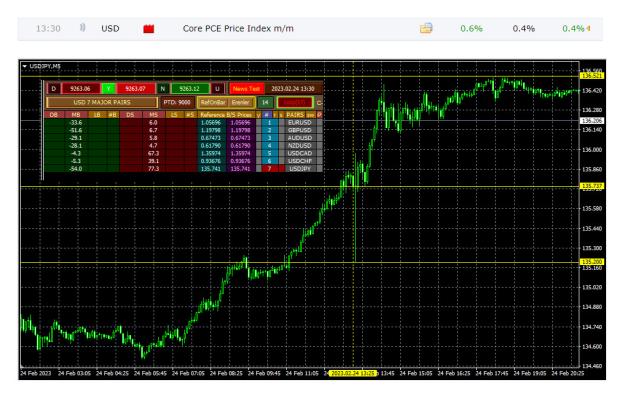Click the MB column header

[76, 115]
